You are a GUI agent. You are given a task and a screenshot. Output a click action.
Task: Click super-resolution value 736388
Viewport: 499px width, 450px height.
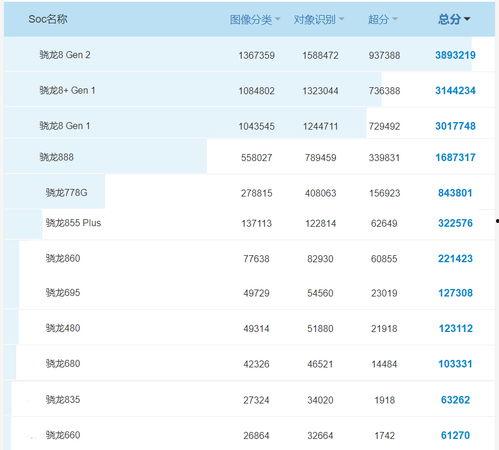tap(384, 91)
